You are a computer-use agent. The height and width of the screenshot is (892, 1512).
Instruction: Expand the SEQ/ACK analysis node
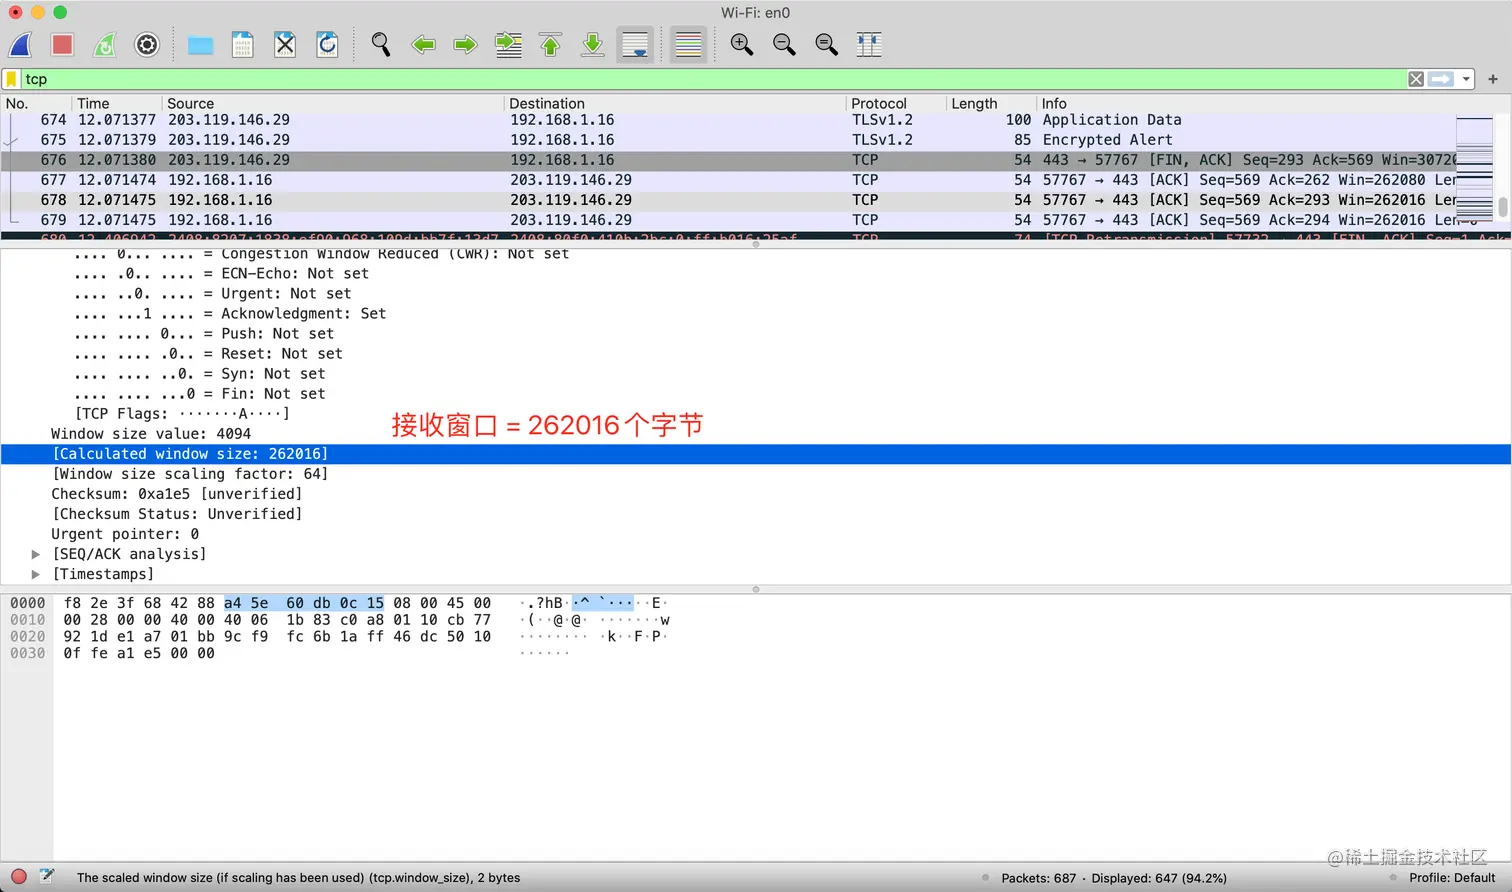pos(36,554)
